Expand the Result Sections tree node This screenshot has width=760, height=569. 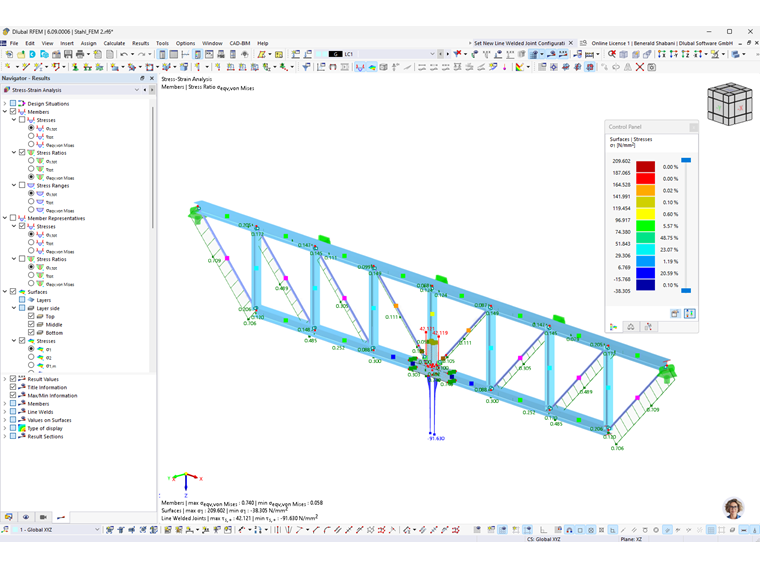coord(5,436)
